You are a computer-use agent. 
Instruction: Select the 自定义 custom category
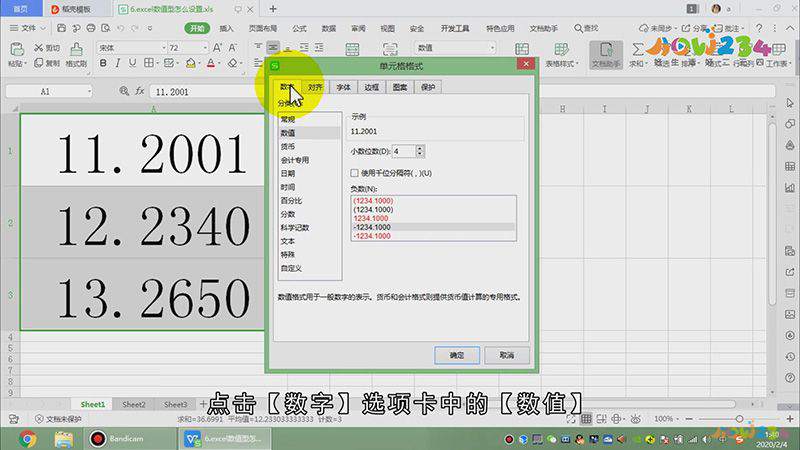tap(309, 268)
